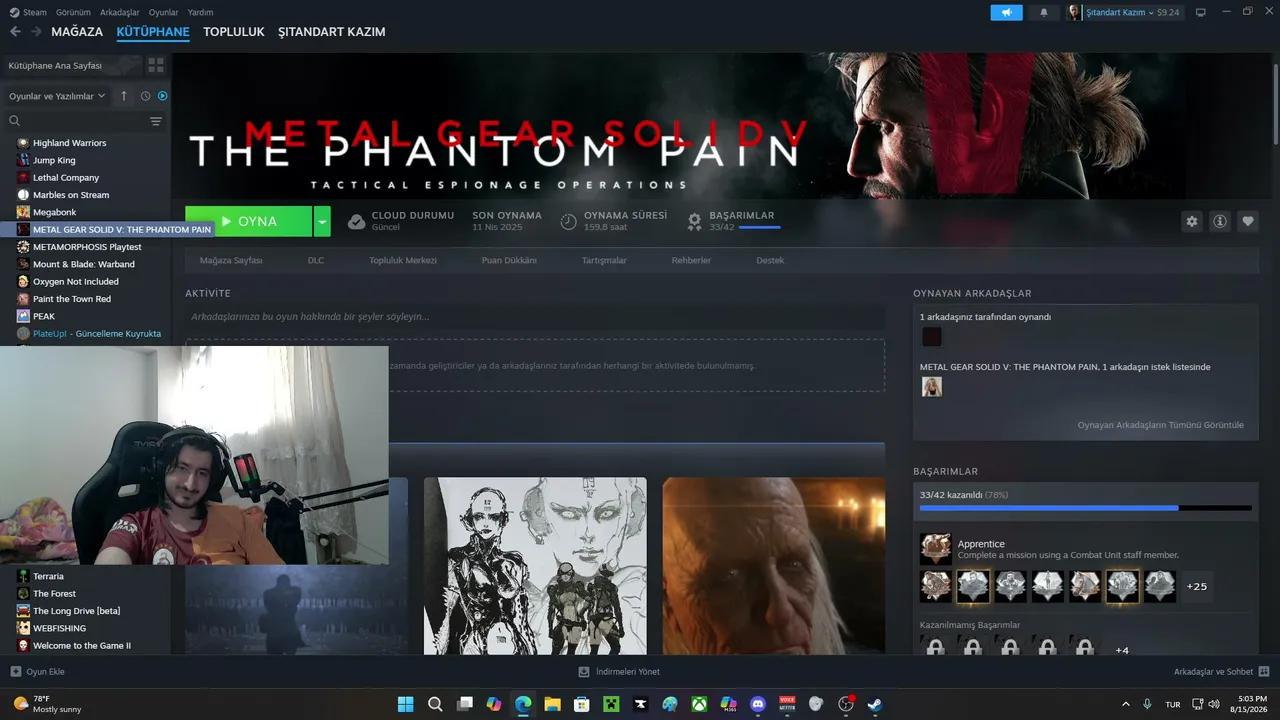Open the Destek link

(770, 260)
